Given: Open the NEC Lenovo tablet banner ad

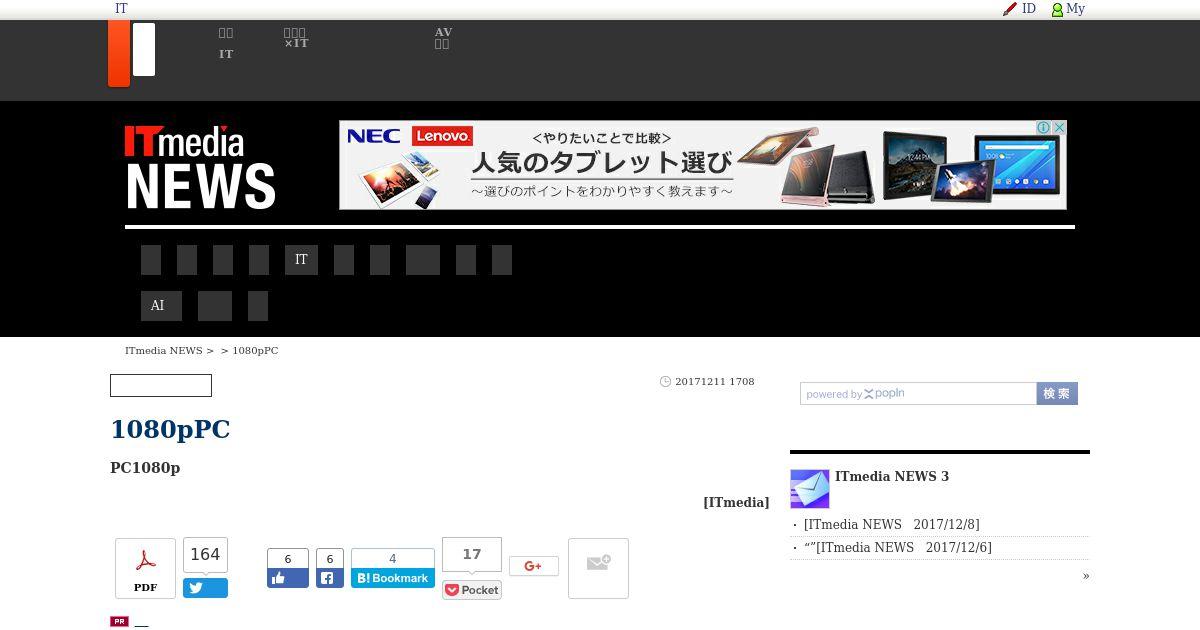Looking at the screenshot, I should pyautogui.click(x=703, y=165).
